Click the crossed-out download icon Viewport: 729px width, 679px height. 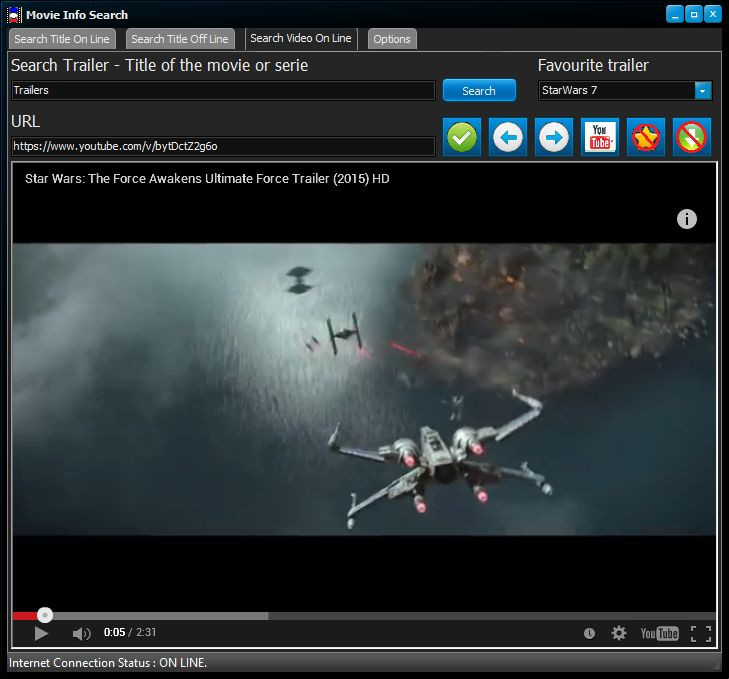692,137
